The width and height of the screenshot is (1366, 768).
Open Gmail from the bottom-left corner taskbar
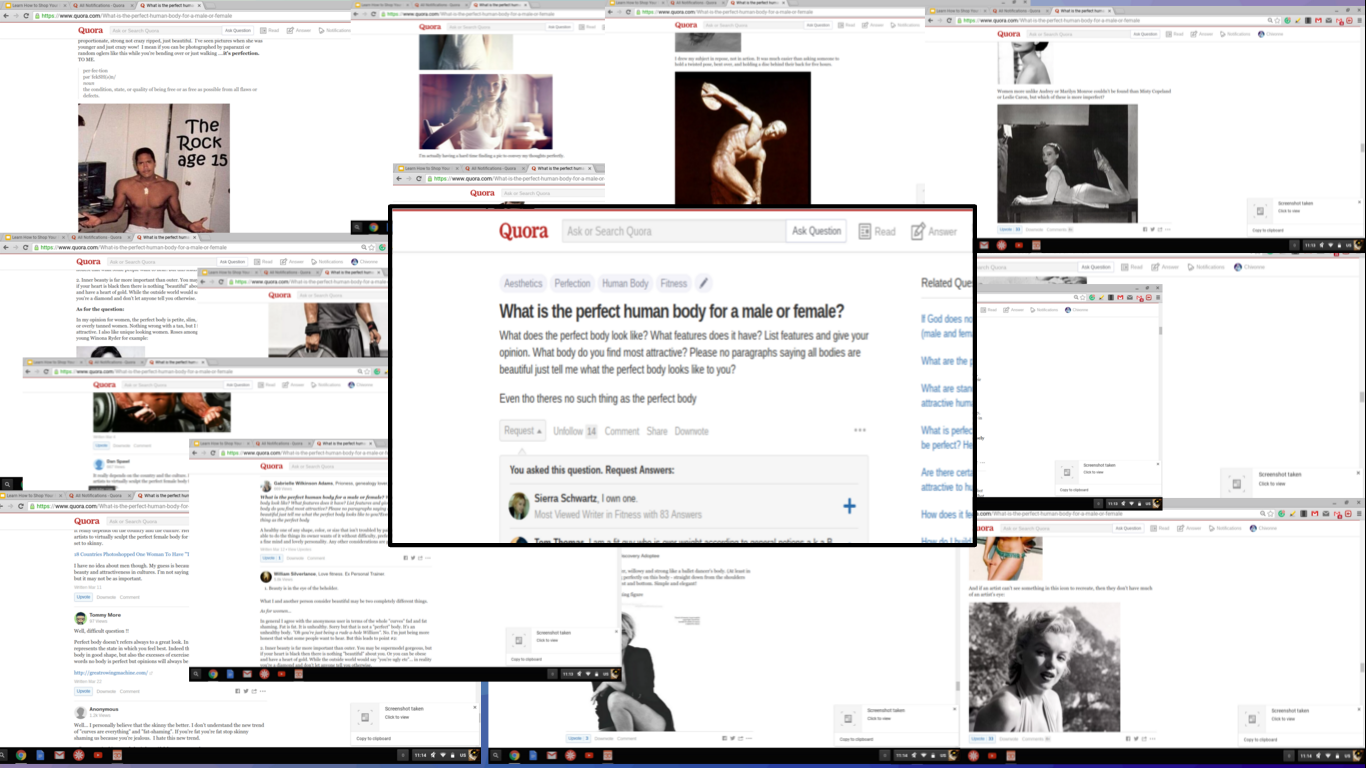[x=57, y=756]
